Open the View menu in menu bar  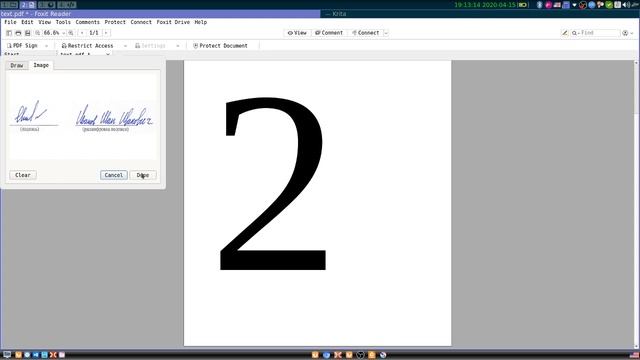pyautogui.click(x=44, y=22)
